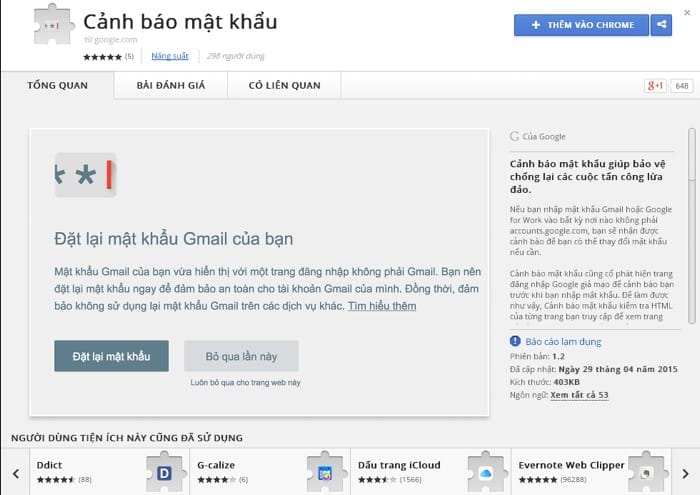The image size is (700, 495).
Task: Click the Google +1 button
Action: [x=656, y=86]
